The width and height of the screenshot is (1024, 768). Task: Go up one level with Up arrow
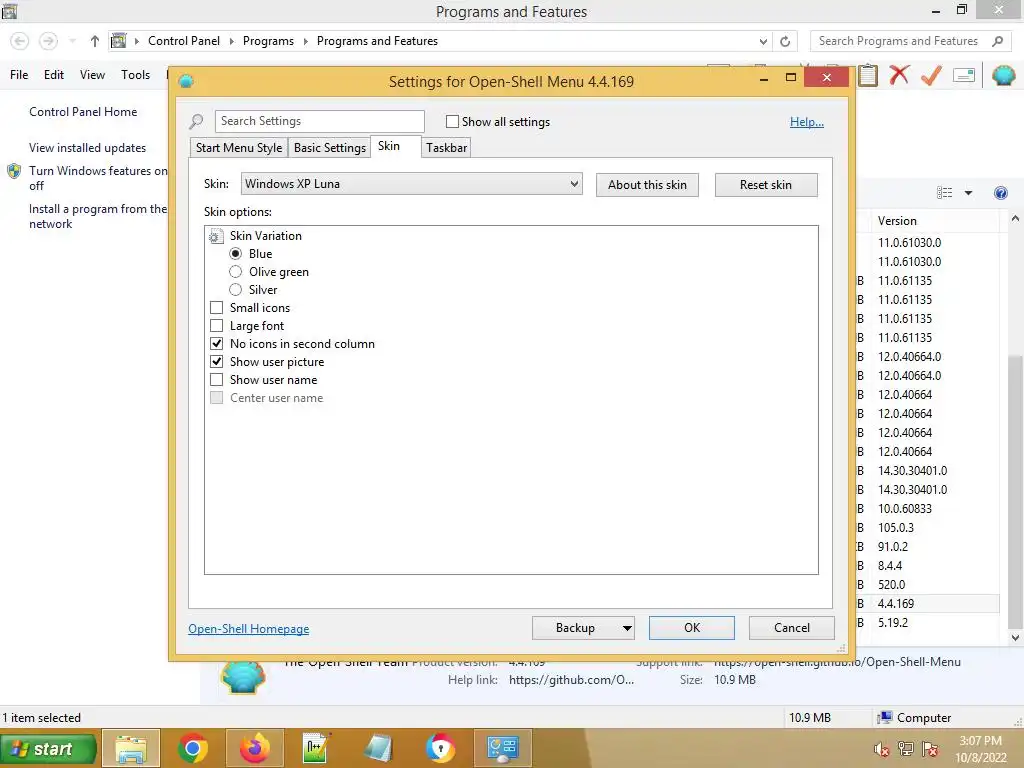pos(95,41)
